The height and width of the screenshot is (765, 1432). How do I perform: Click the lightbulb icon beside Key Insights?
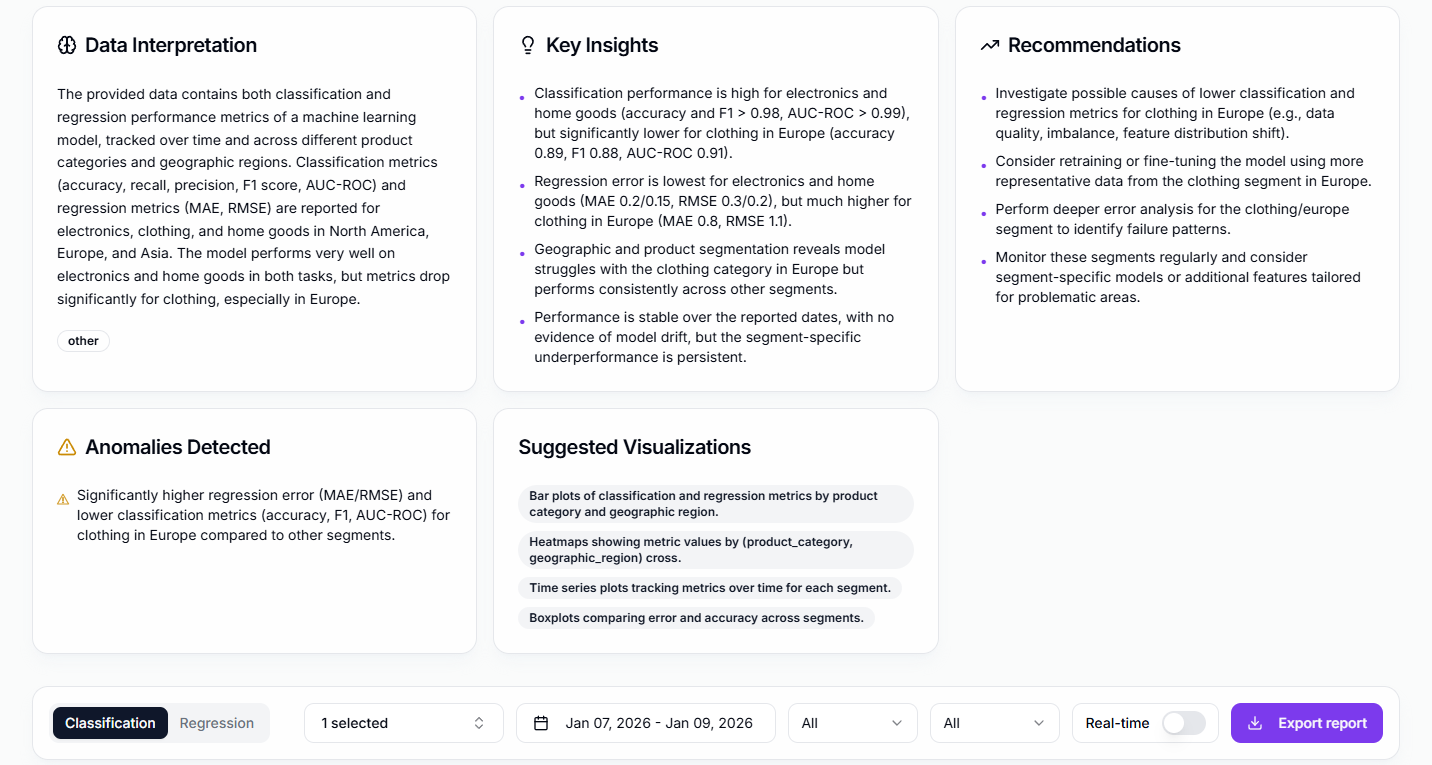(x=528, y=45)
